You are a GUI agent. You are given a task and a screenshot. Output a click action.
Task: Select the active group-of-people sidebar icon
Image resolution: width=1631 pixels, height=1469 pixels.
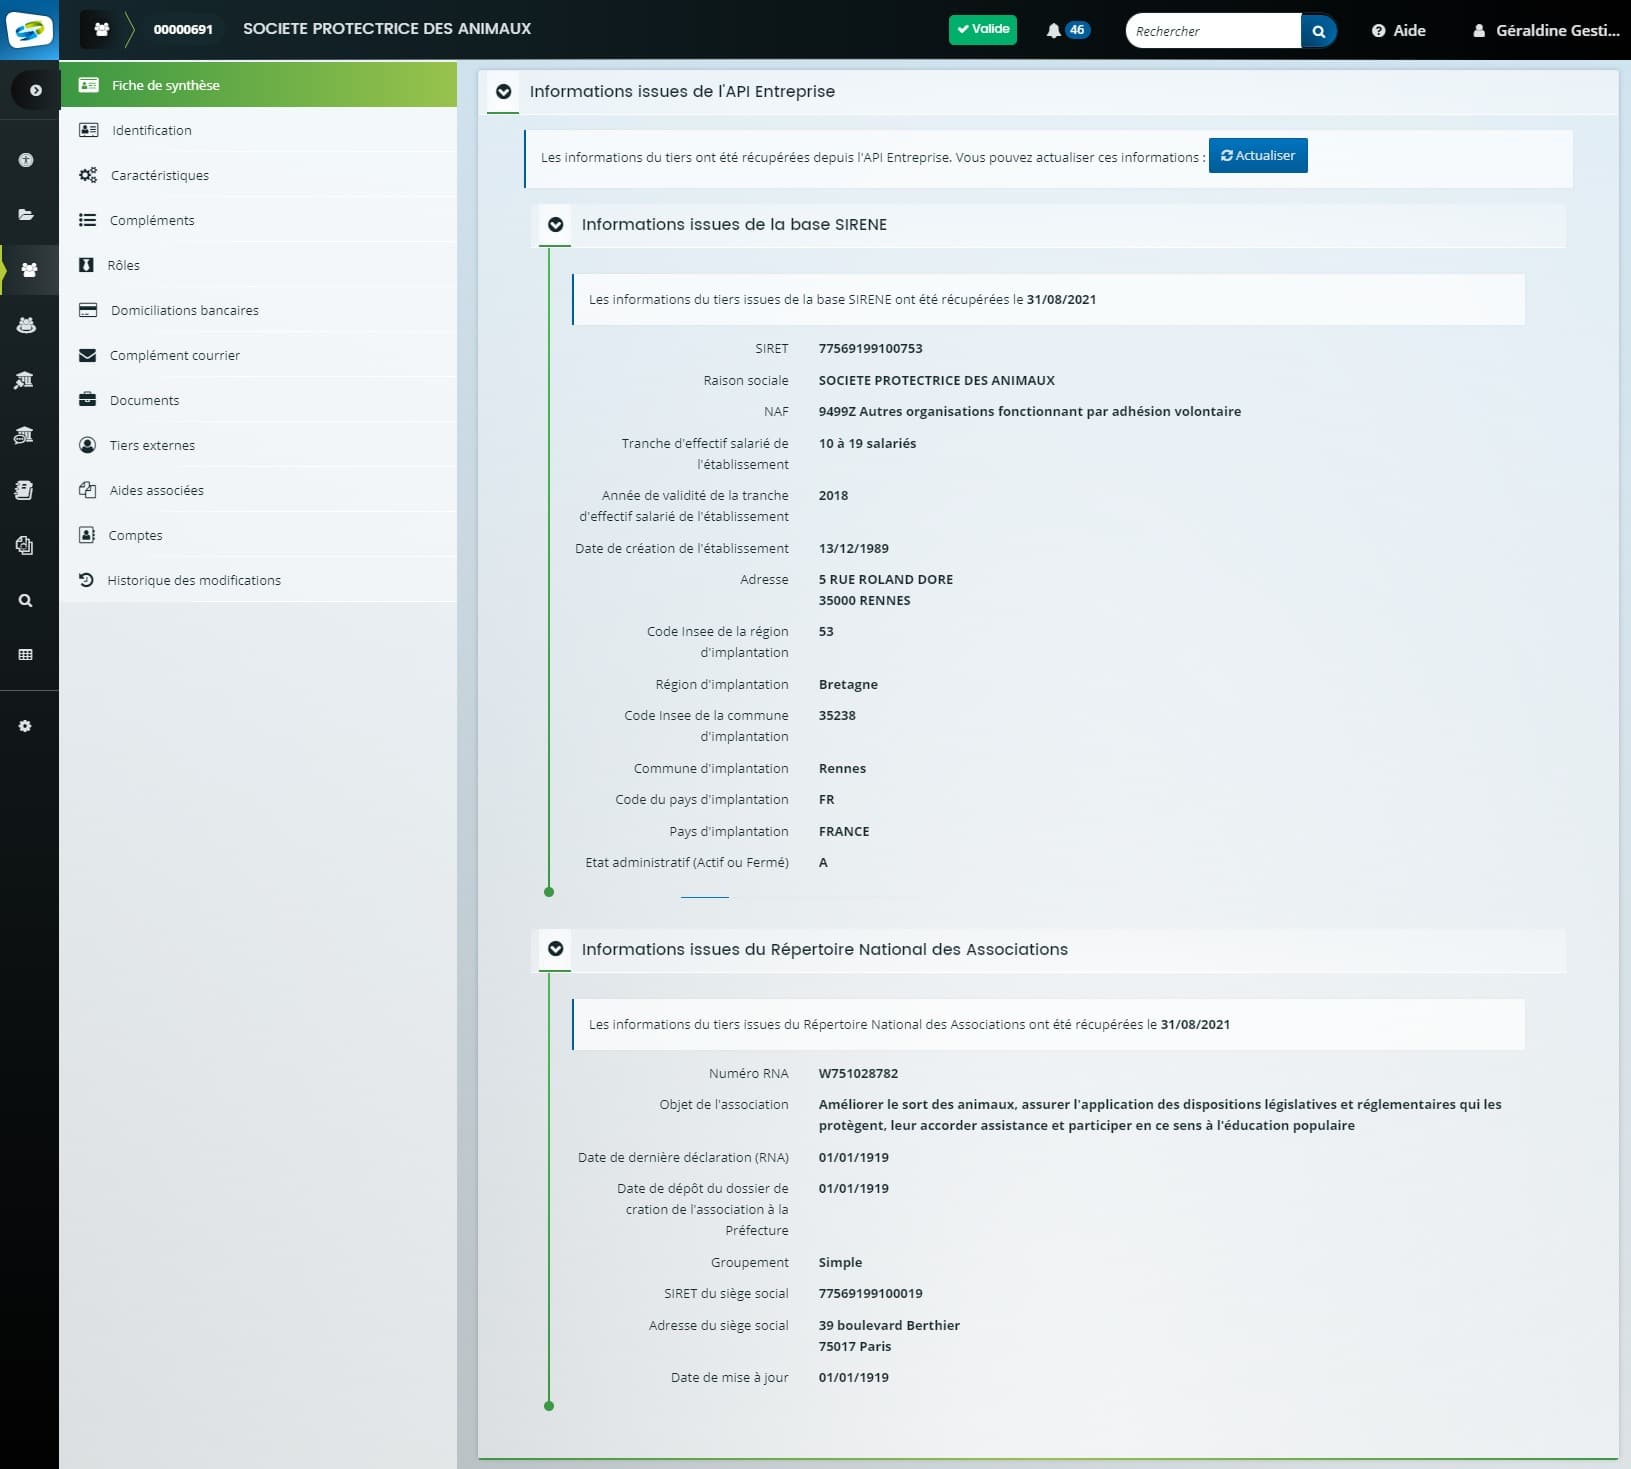pyautogui.click(x=29, y=270)
